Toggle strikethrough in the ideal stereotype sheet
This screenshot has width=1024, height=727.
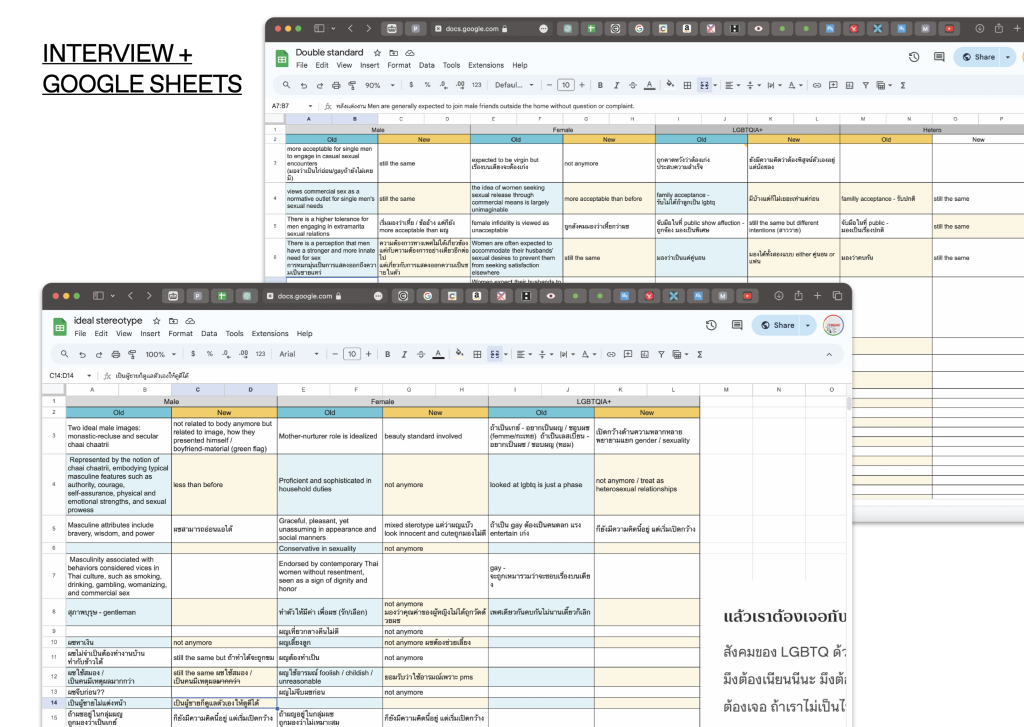point(421,354)
